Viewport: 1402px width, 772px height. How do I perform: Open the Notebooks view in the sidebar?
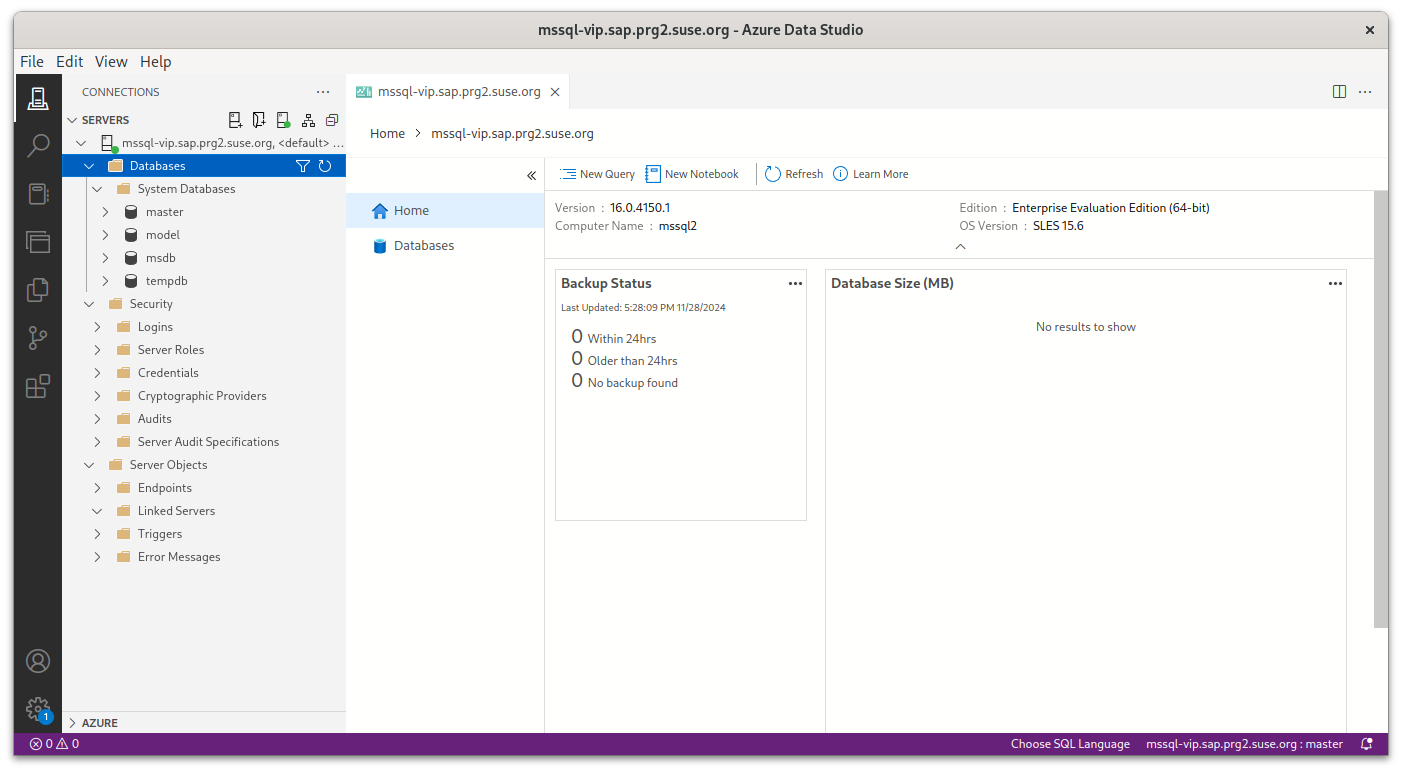click(x=38, y=194)
